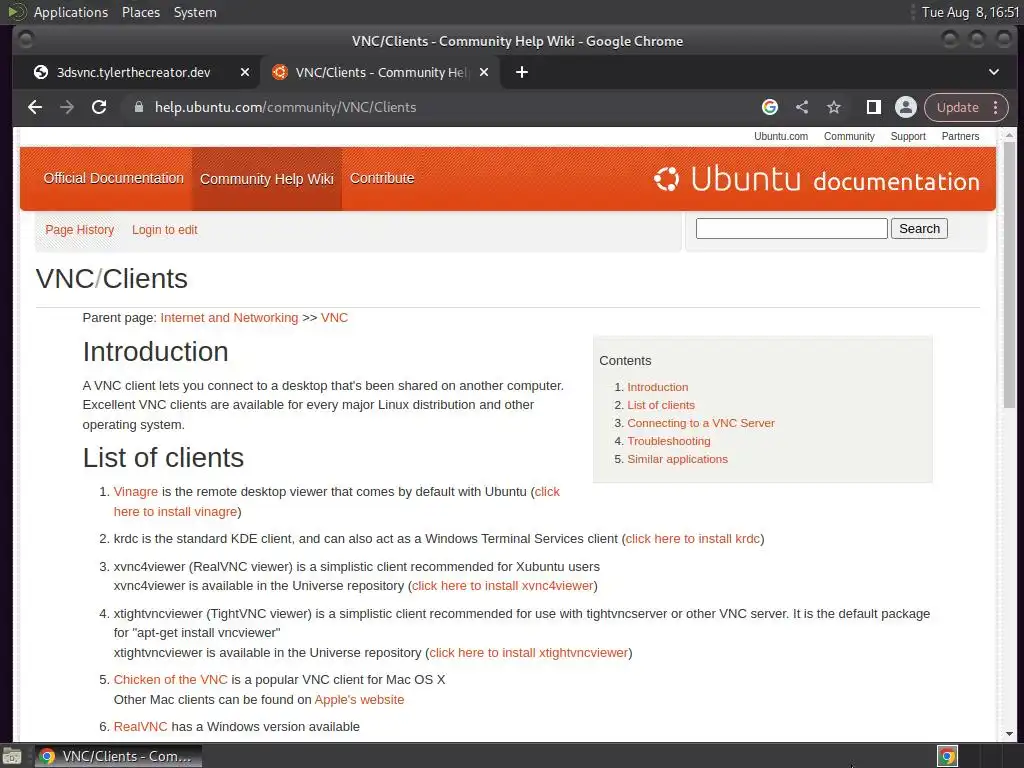The image size is (1024, 768).
Task: Click the MATE logo icon in top panel
Action: (x=17, y=12)
